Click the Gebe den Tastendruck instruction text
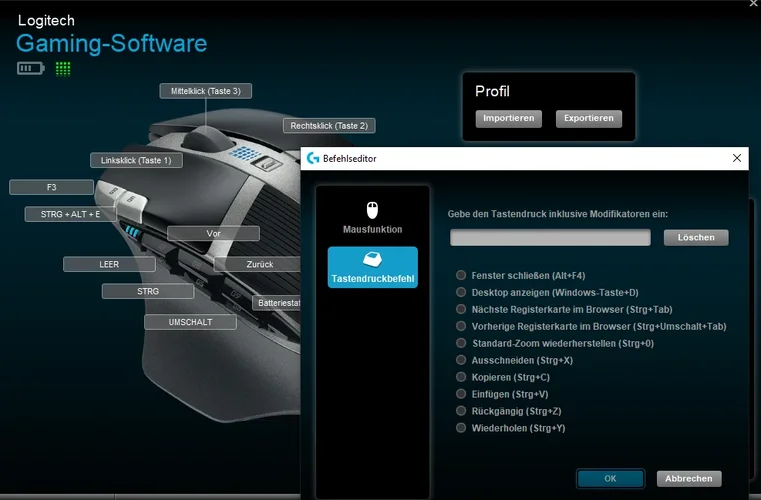The height and width of the screenshot is (500, 761). 558,214
